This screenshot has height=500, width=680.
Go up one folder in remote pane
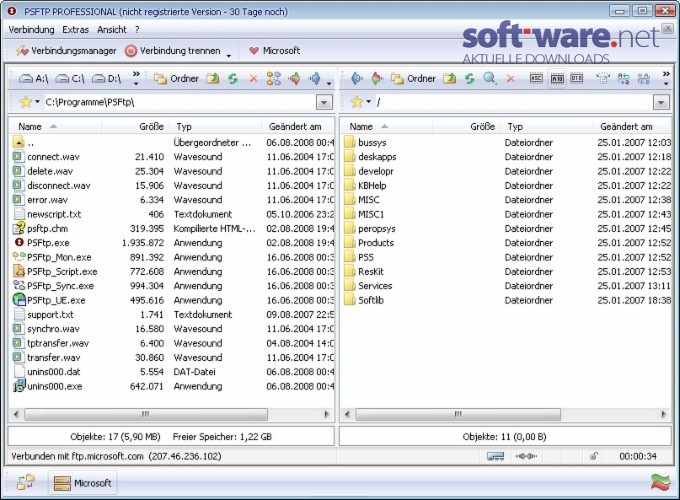pyautogui.click(x=450, y=78)
